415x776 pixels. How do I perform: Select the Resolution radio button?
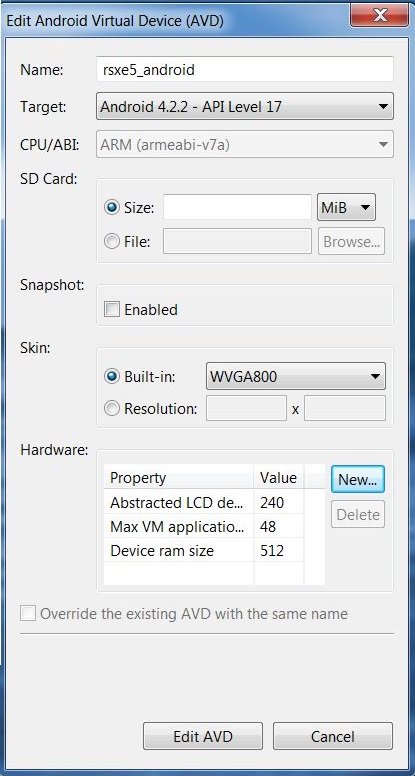coord(112,409)
